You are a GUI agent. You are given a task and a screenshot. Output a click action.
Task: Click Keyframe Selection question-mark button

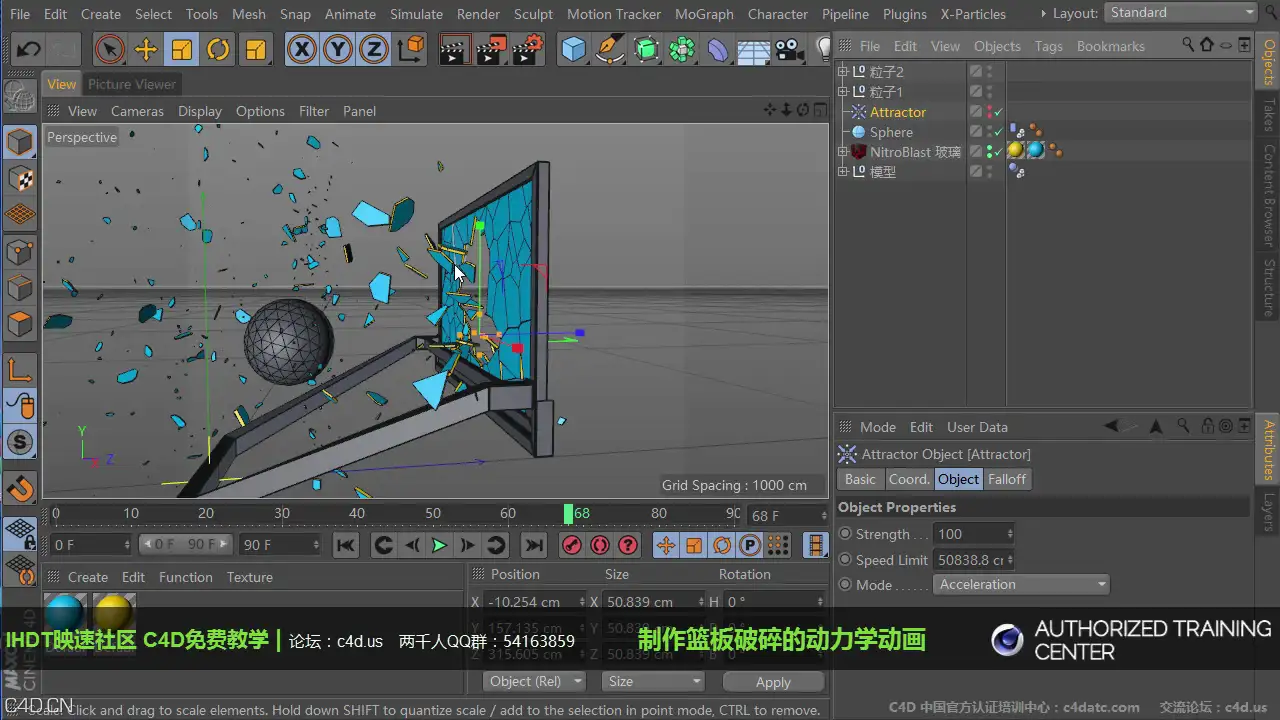[628, 545]
